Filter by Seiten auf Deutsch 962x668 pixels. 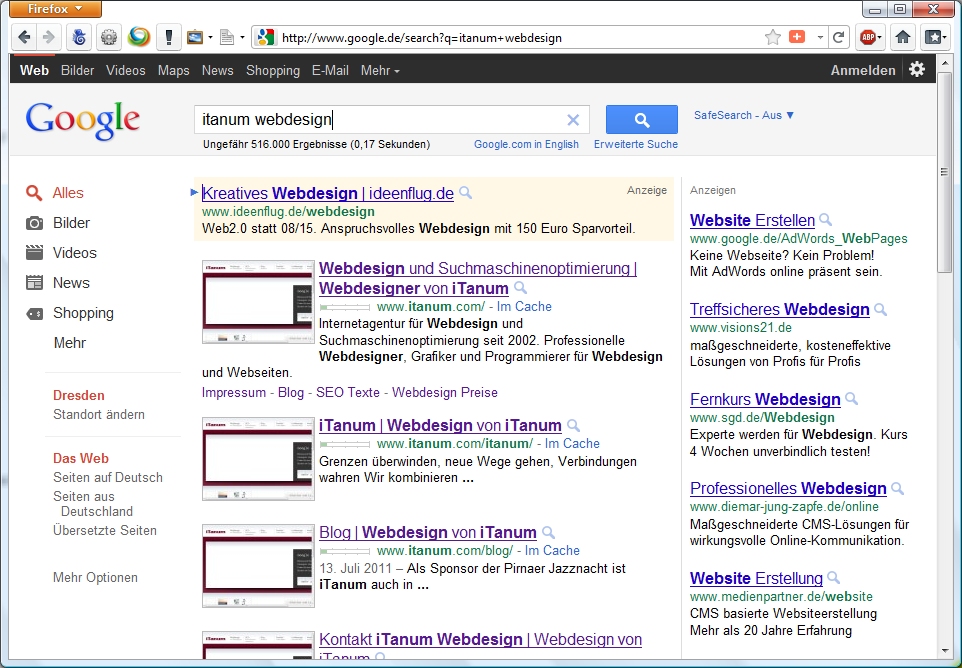[108, 477]
